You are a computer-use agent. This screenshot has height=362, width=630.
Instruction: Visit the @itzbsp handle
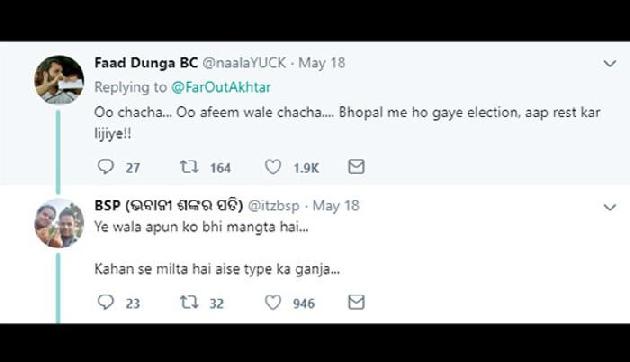pyautogui.click(x=274, y=206)
